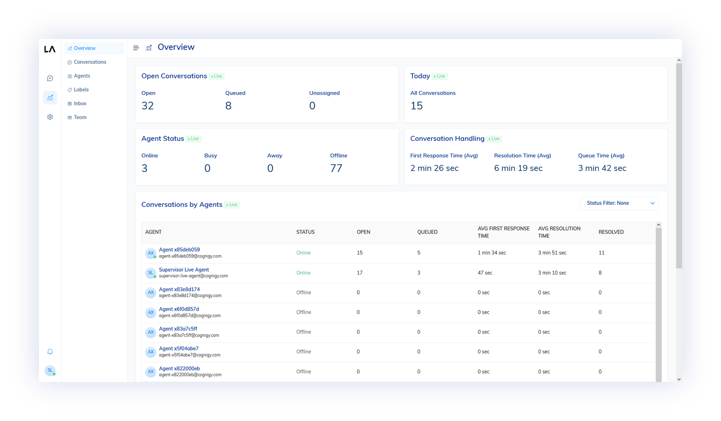This screenshot has width=721, height=421.
Task: Open Agent x83e8d174 name link
Action: tap(179, 290)
